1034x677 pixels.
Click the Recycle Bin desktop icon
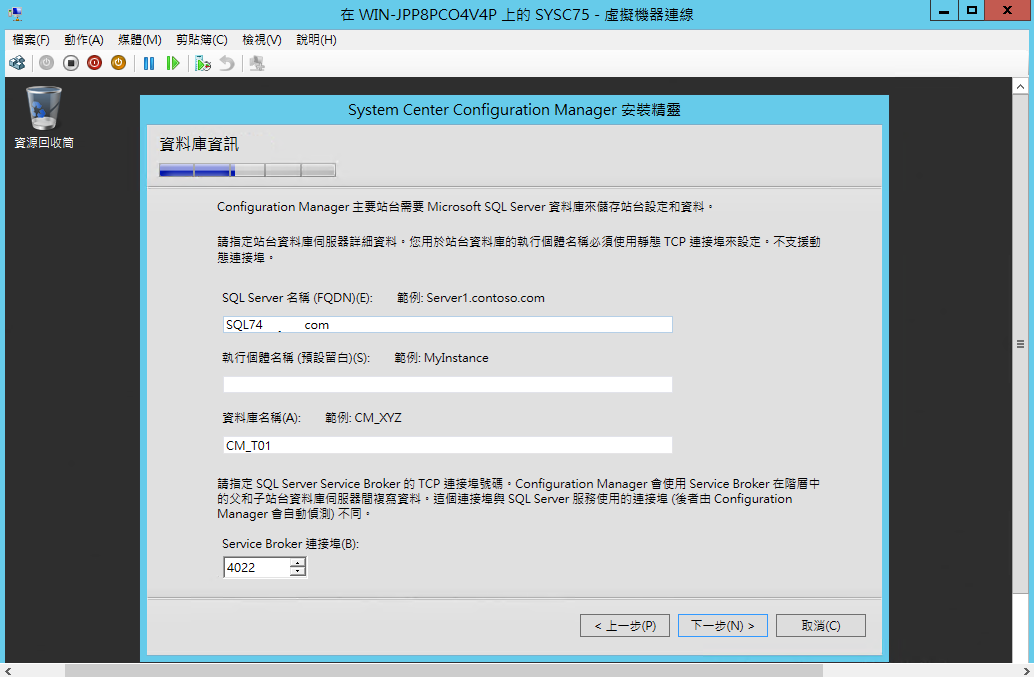[44, 108]
